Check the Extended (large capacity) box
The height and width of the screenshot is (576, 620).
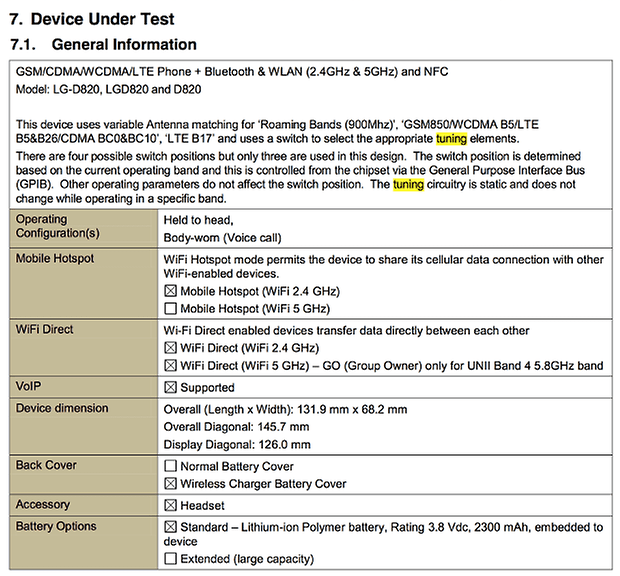tap(170, 559)
